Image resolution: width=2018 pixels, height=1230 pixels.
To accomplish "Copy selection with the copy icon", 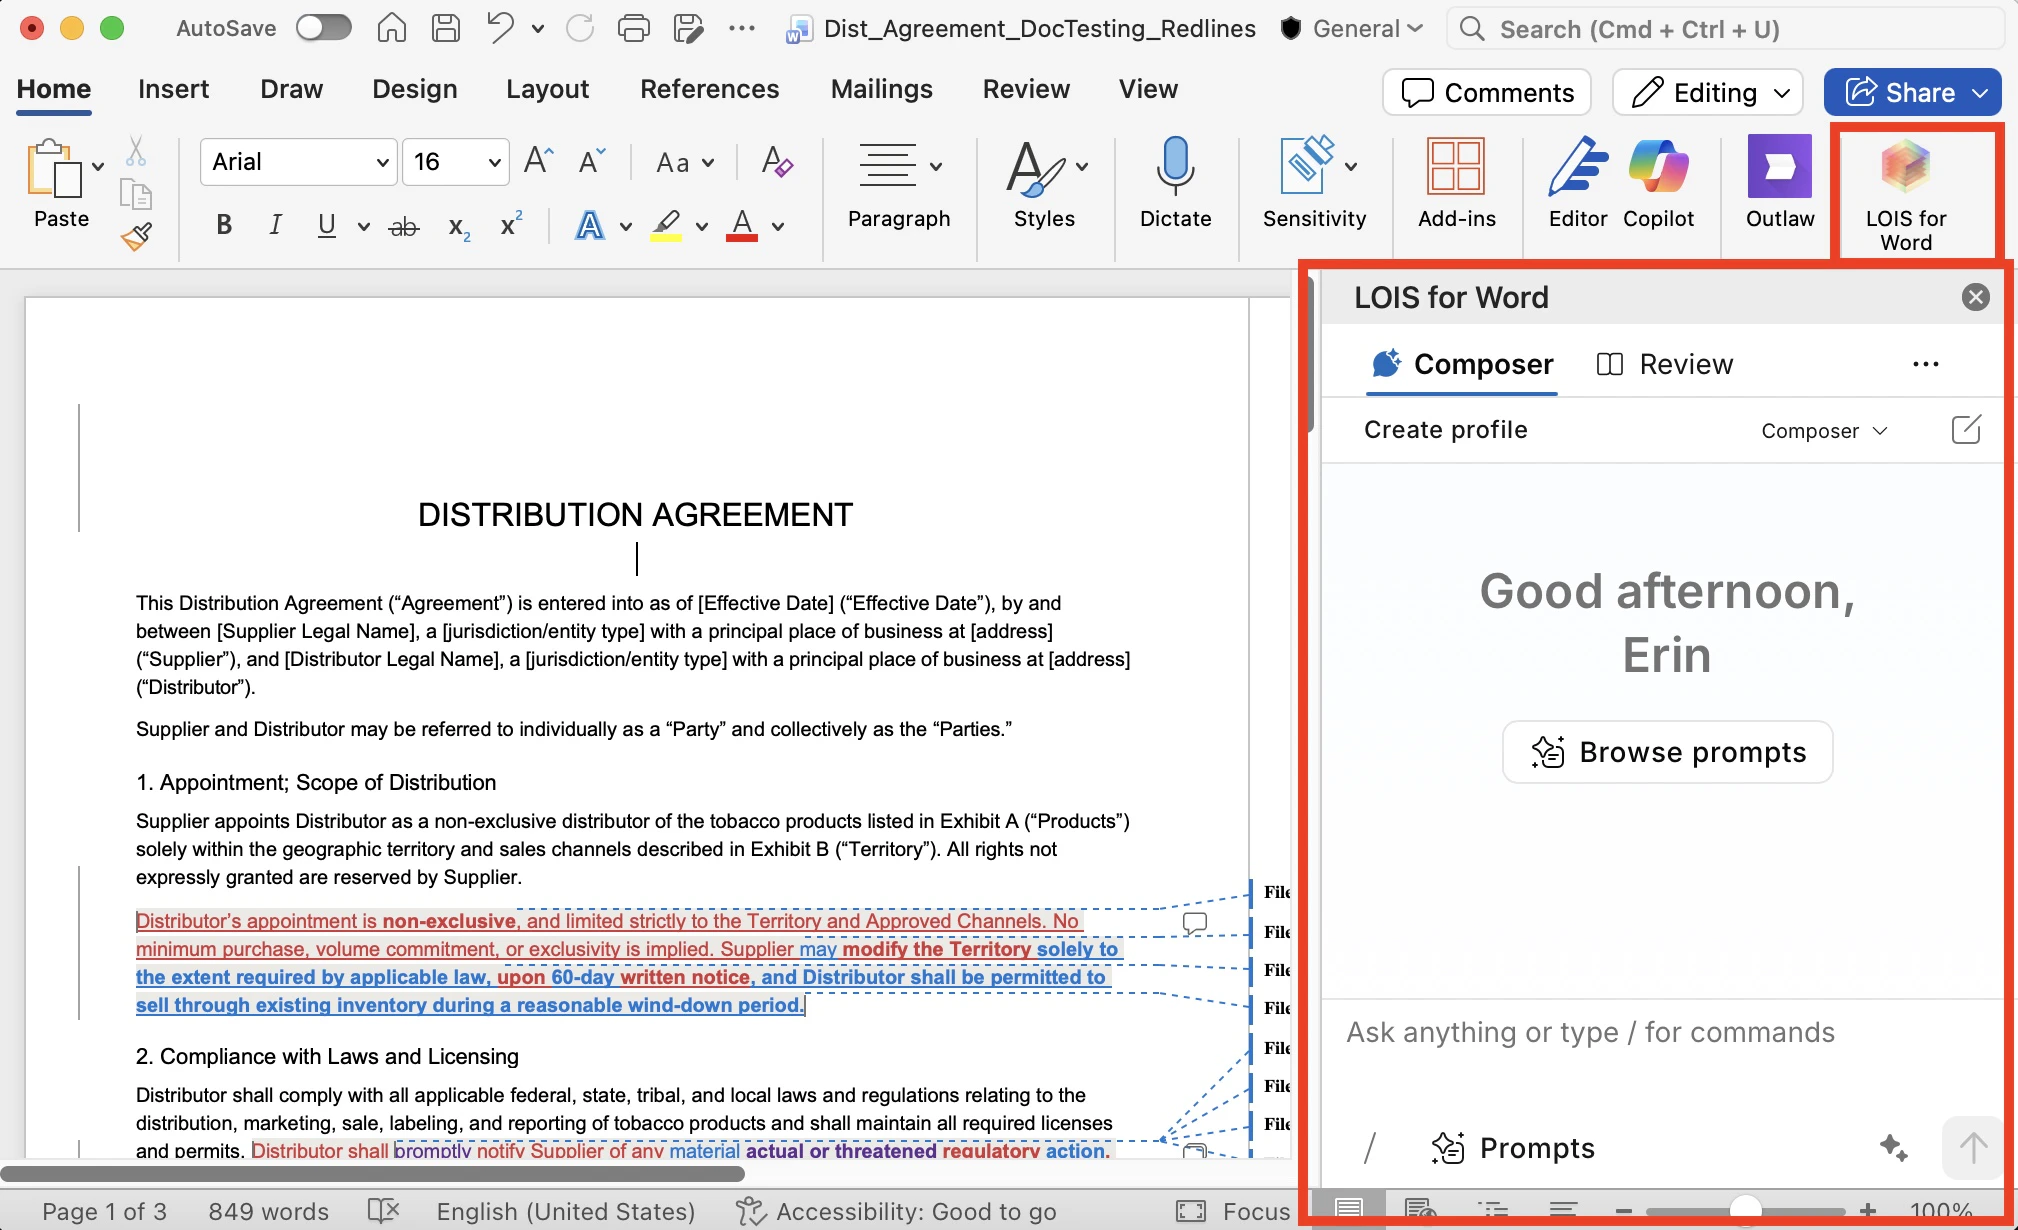I will tap(136, 194).
